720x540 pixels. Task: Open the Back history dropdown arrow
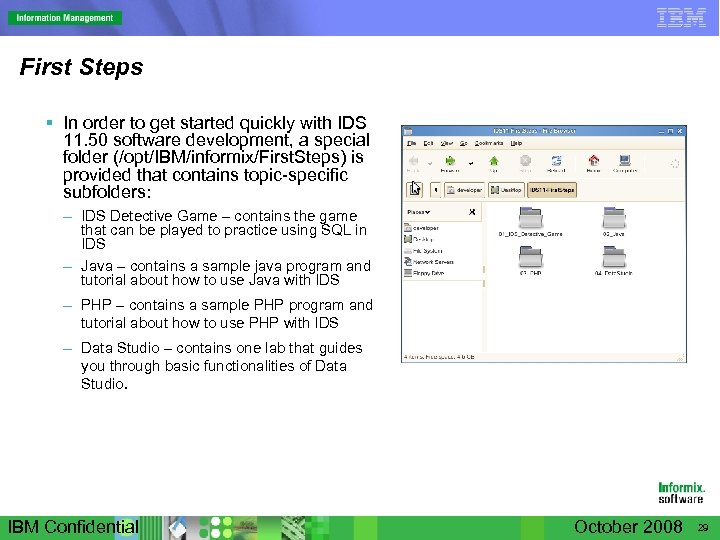pyautogui.click(x=430, y=163)
